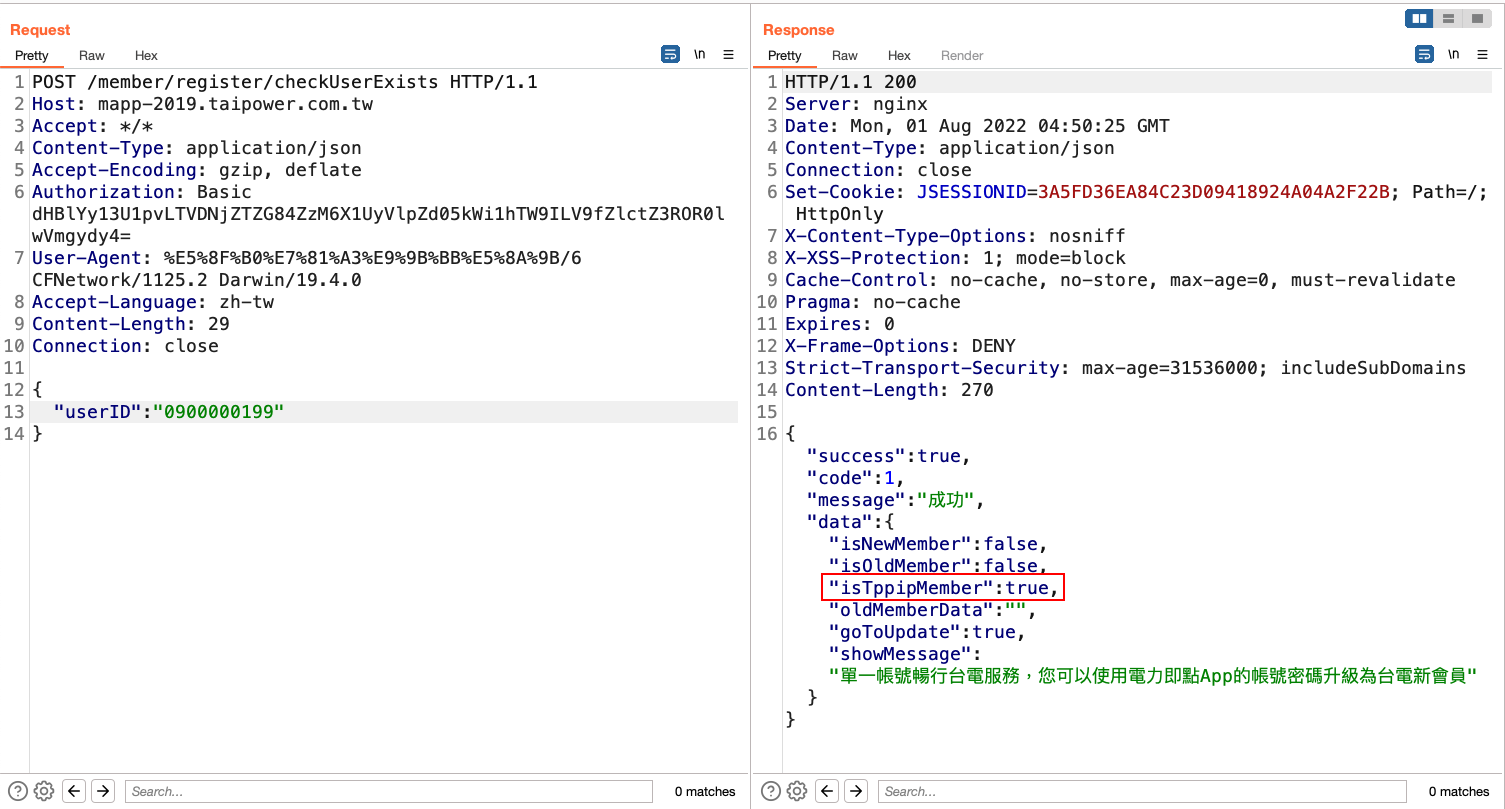Screen dimensions: 1505x809
Task: Click the Content-Length: 270 line
Action: (x=889, y=390)
